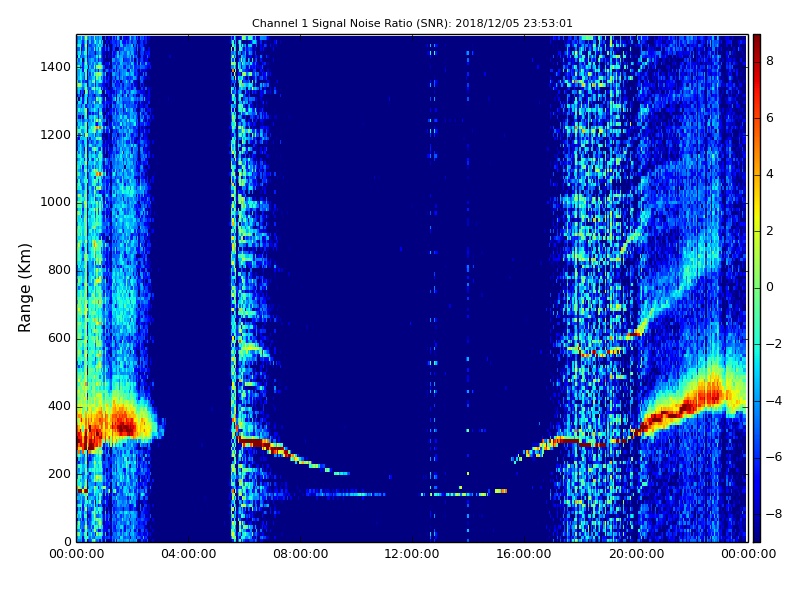Select the Range (Km) y-axis label
The height and width of the screenshot is (600, 800).
[x=24, y=288]
